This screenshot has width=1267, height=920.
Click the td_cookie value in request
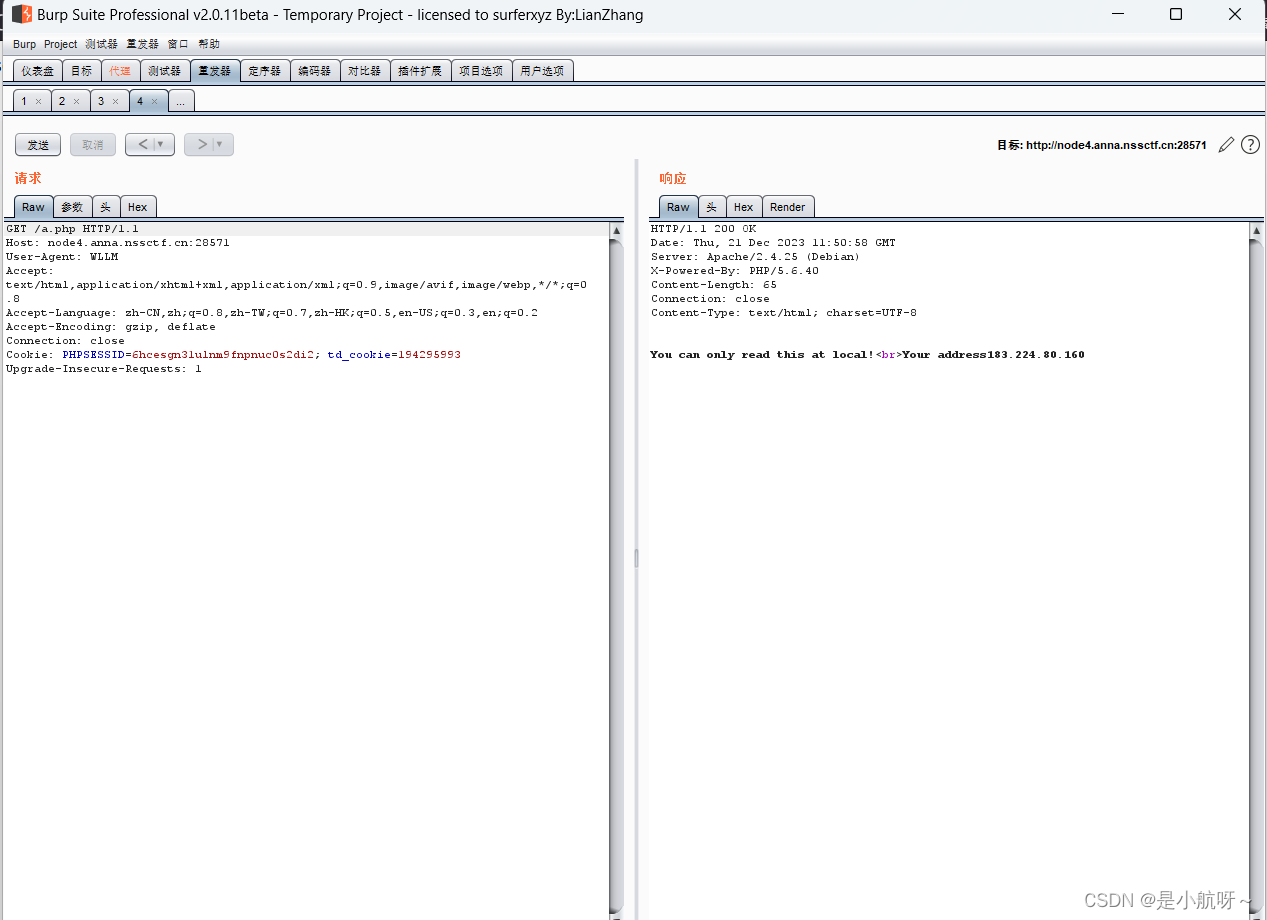click(429, 355)
